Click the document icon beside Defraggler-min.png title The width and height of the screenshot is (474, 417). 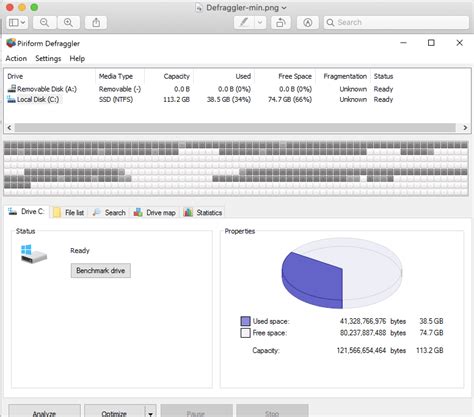click(x=199, y=8)
